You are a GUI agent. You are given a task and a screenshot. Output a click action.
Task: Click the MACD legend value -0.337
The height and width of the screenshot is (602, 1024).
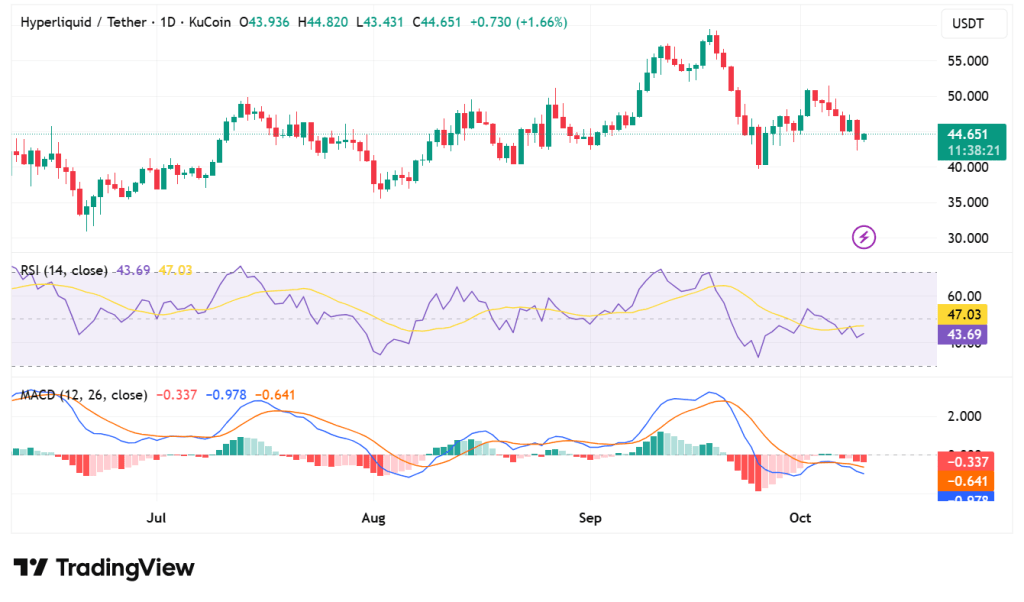pos(176,395)
